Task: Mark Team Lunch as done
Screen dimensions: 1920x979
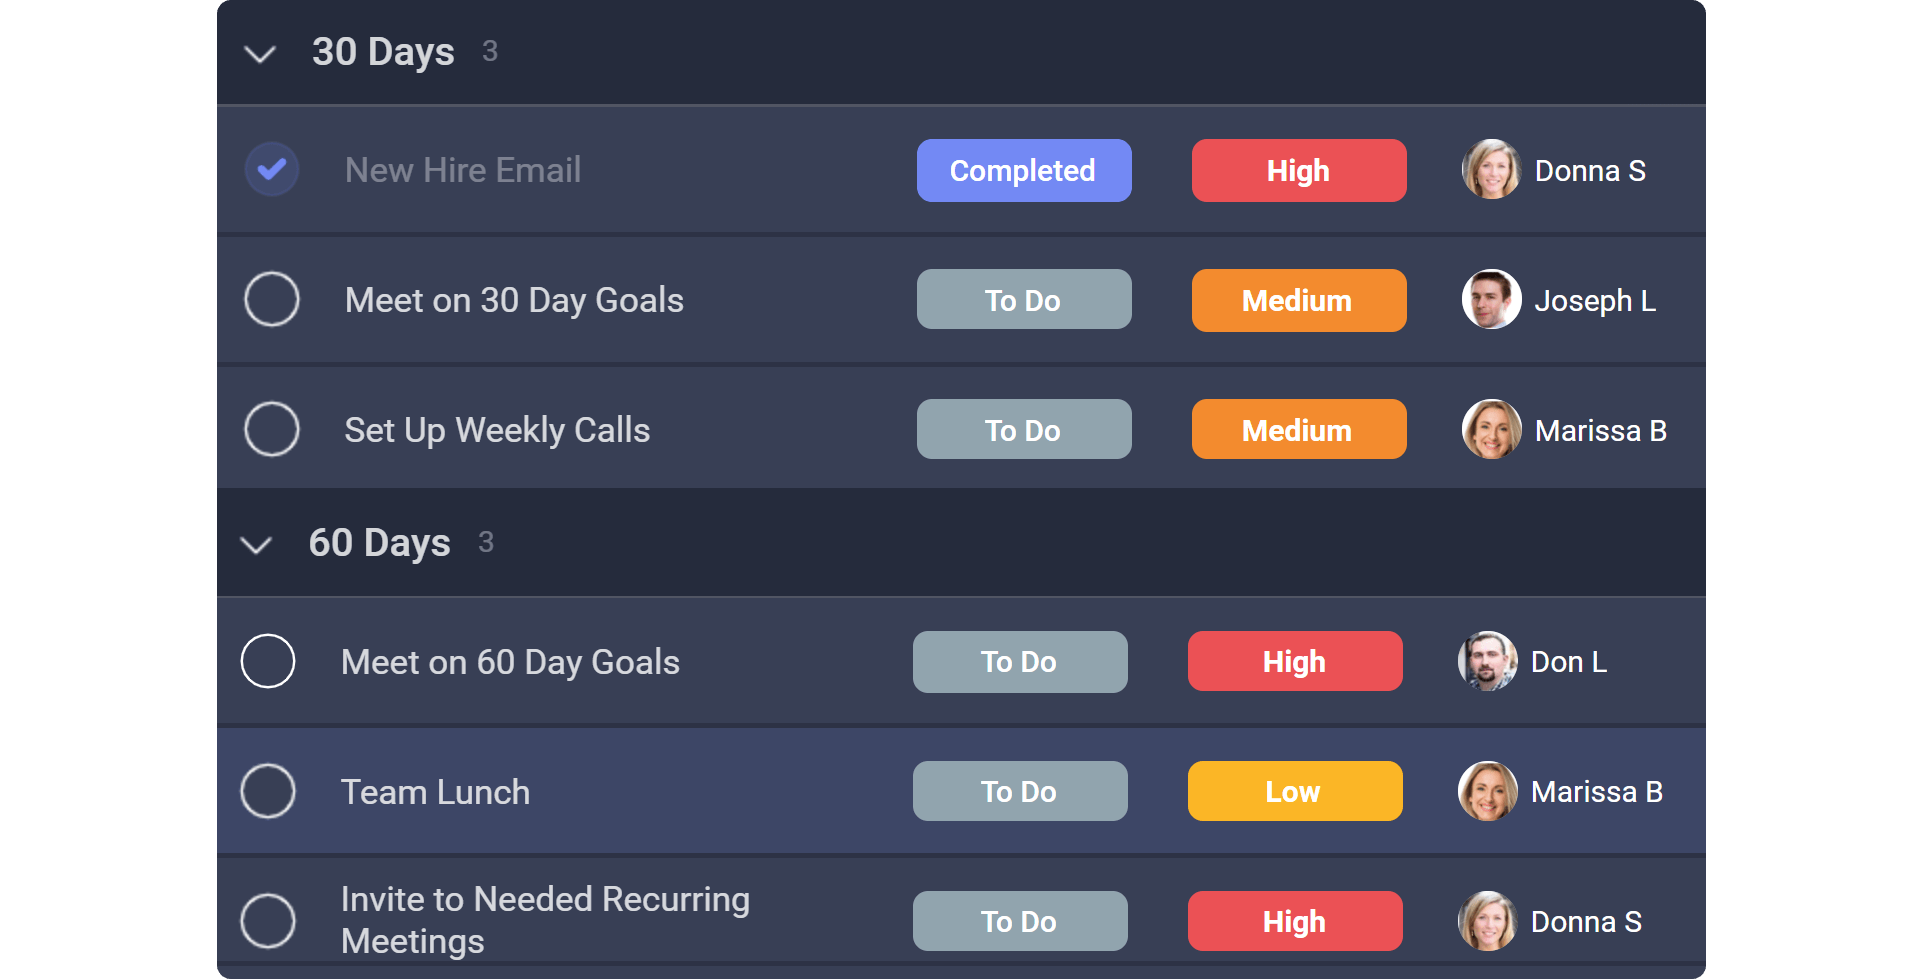Action: coord(268,791)
